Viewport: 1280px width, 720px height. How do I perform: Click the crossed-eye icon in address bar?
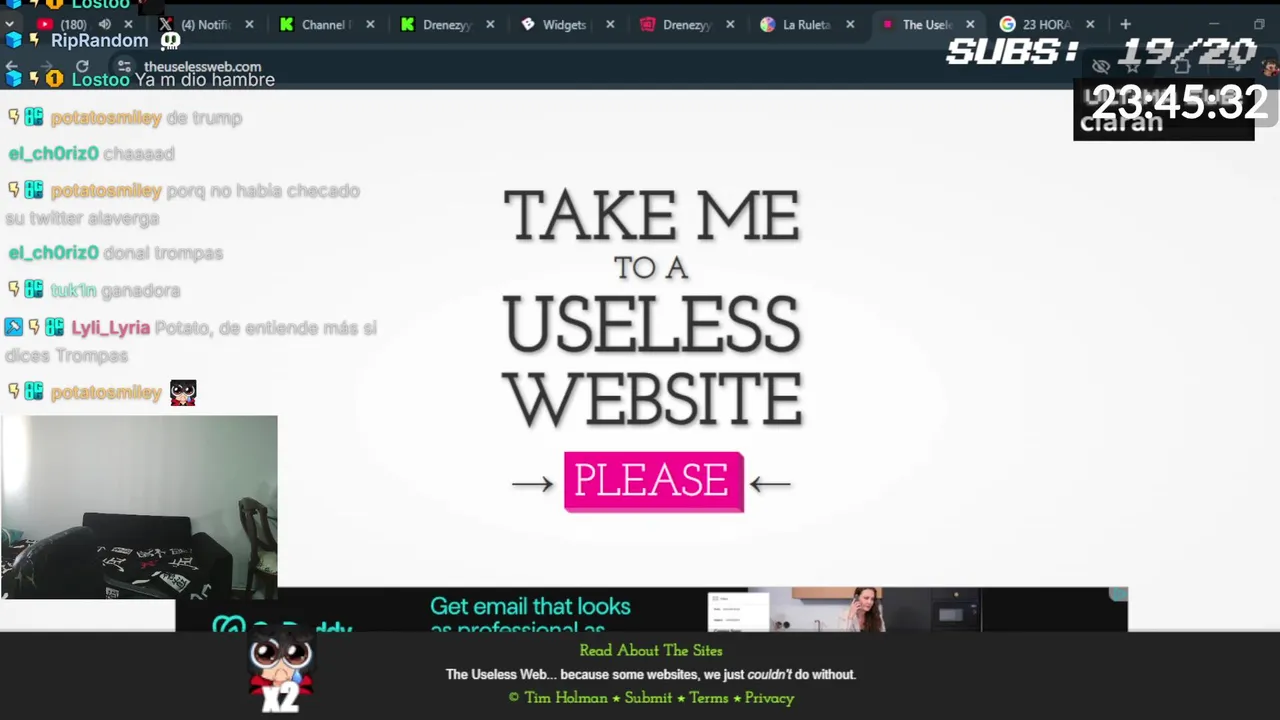1101,67
